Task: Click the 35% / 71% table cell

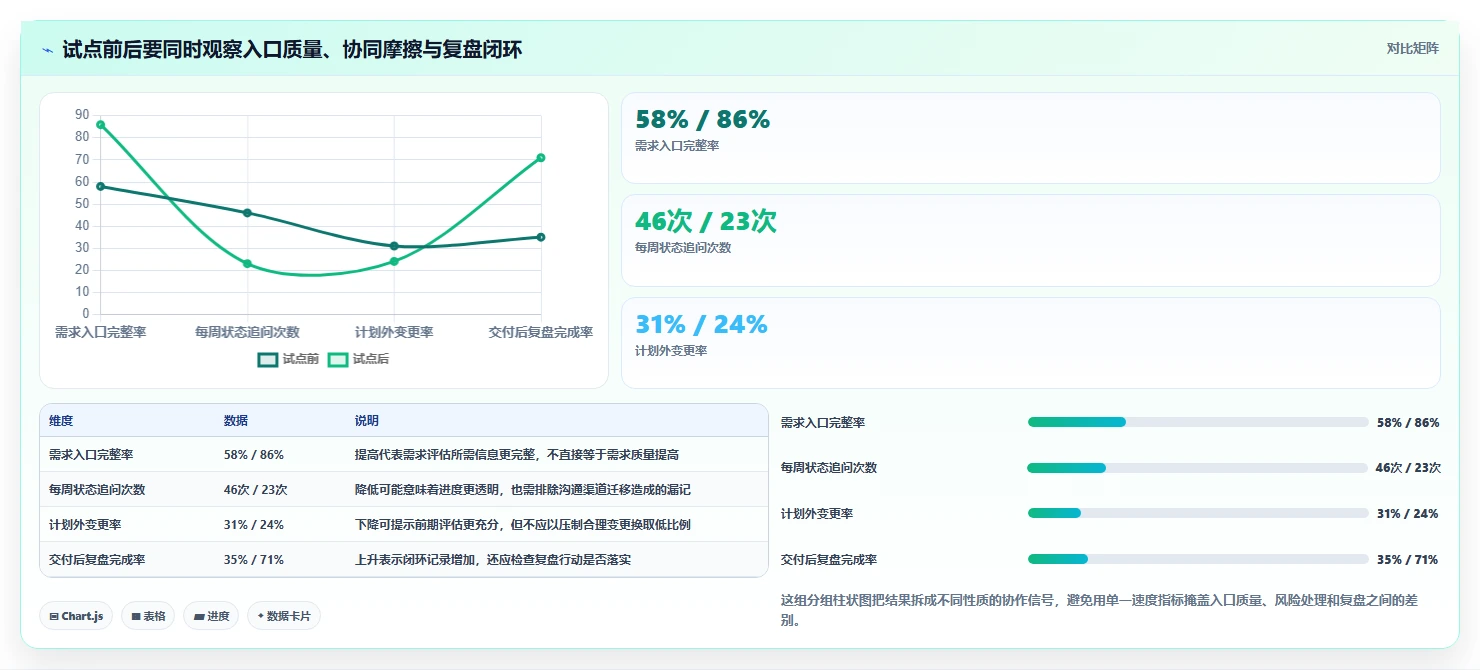Action: [x=254, y=560]
